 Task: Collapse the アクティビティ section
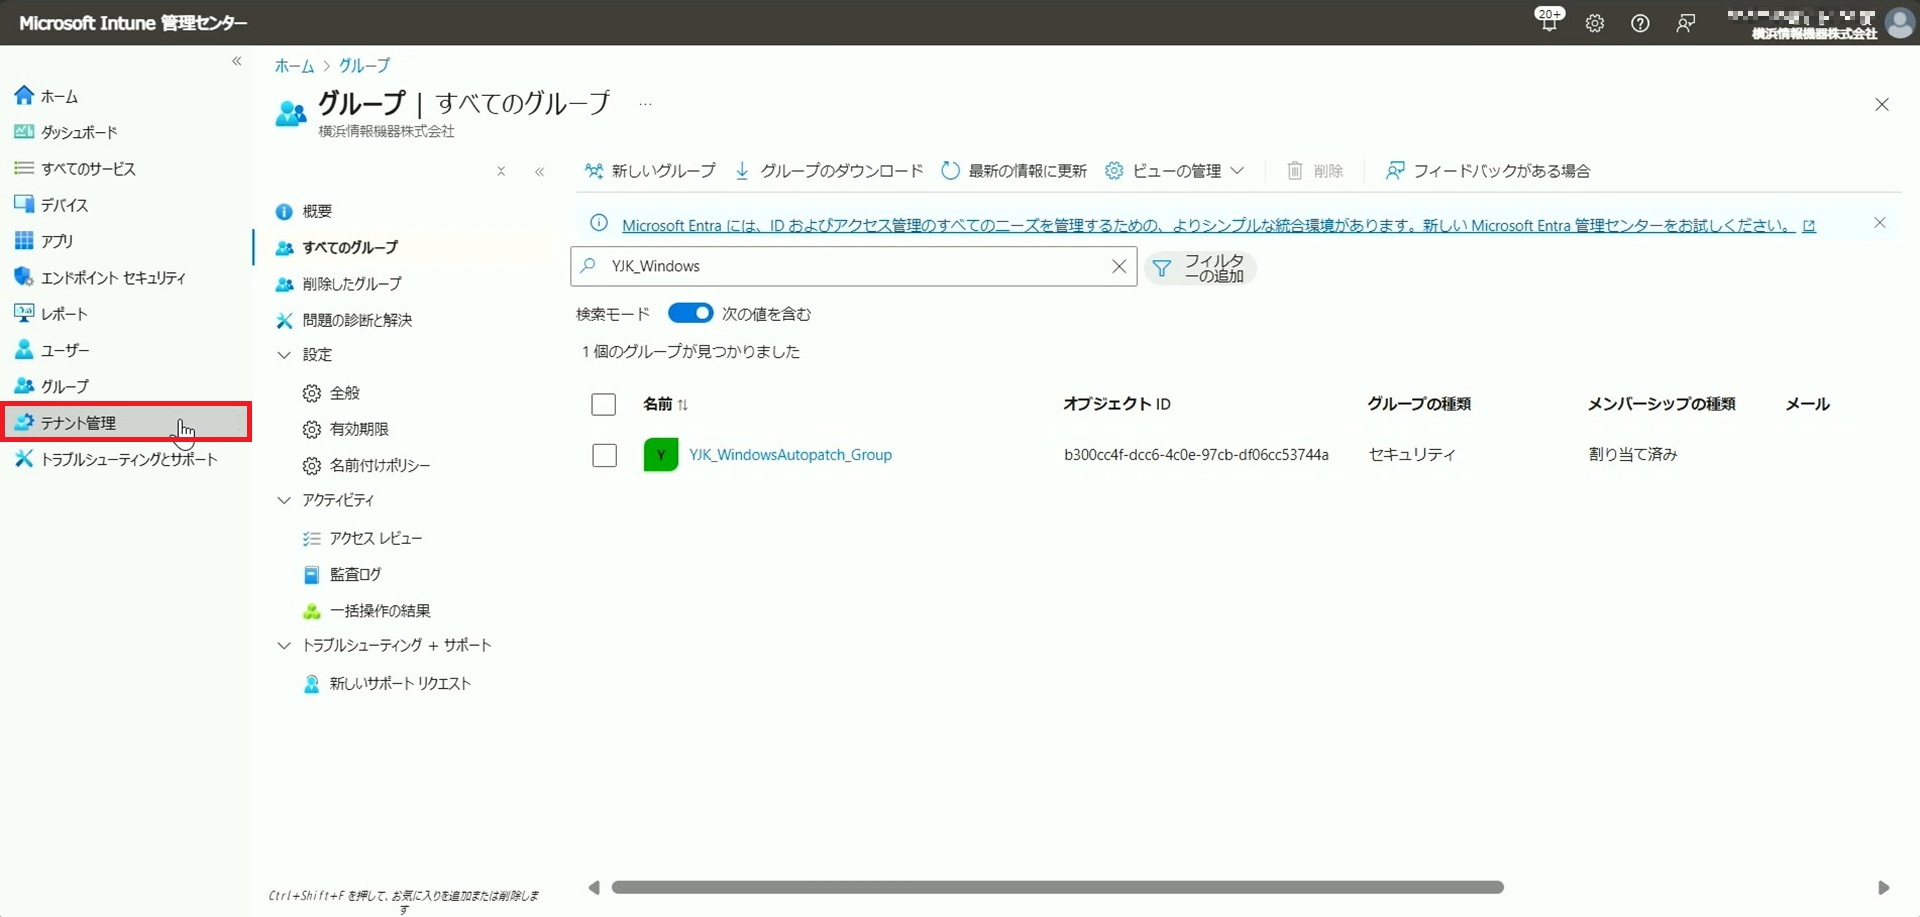click(284, 500)
